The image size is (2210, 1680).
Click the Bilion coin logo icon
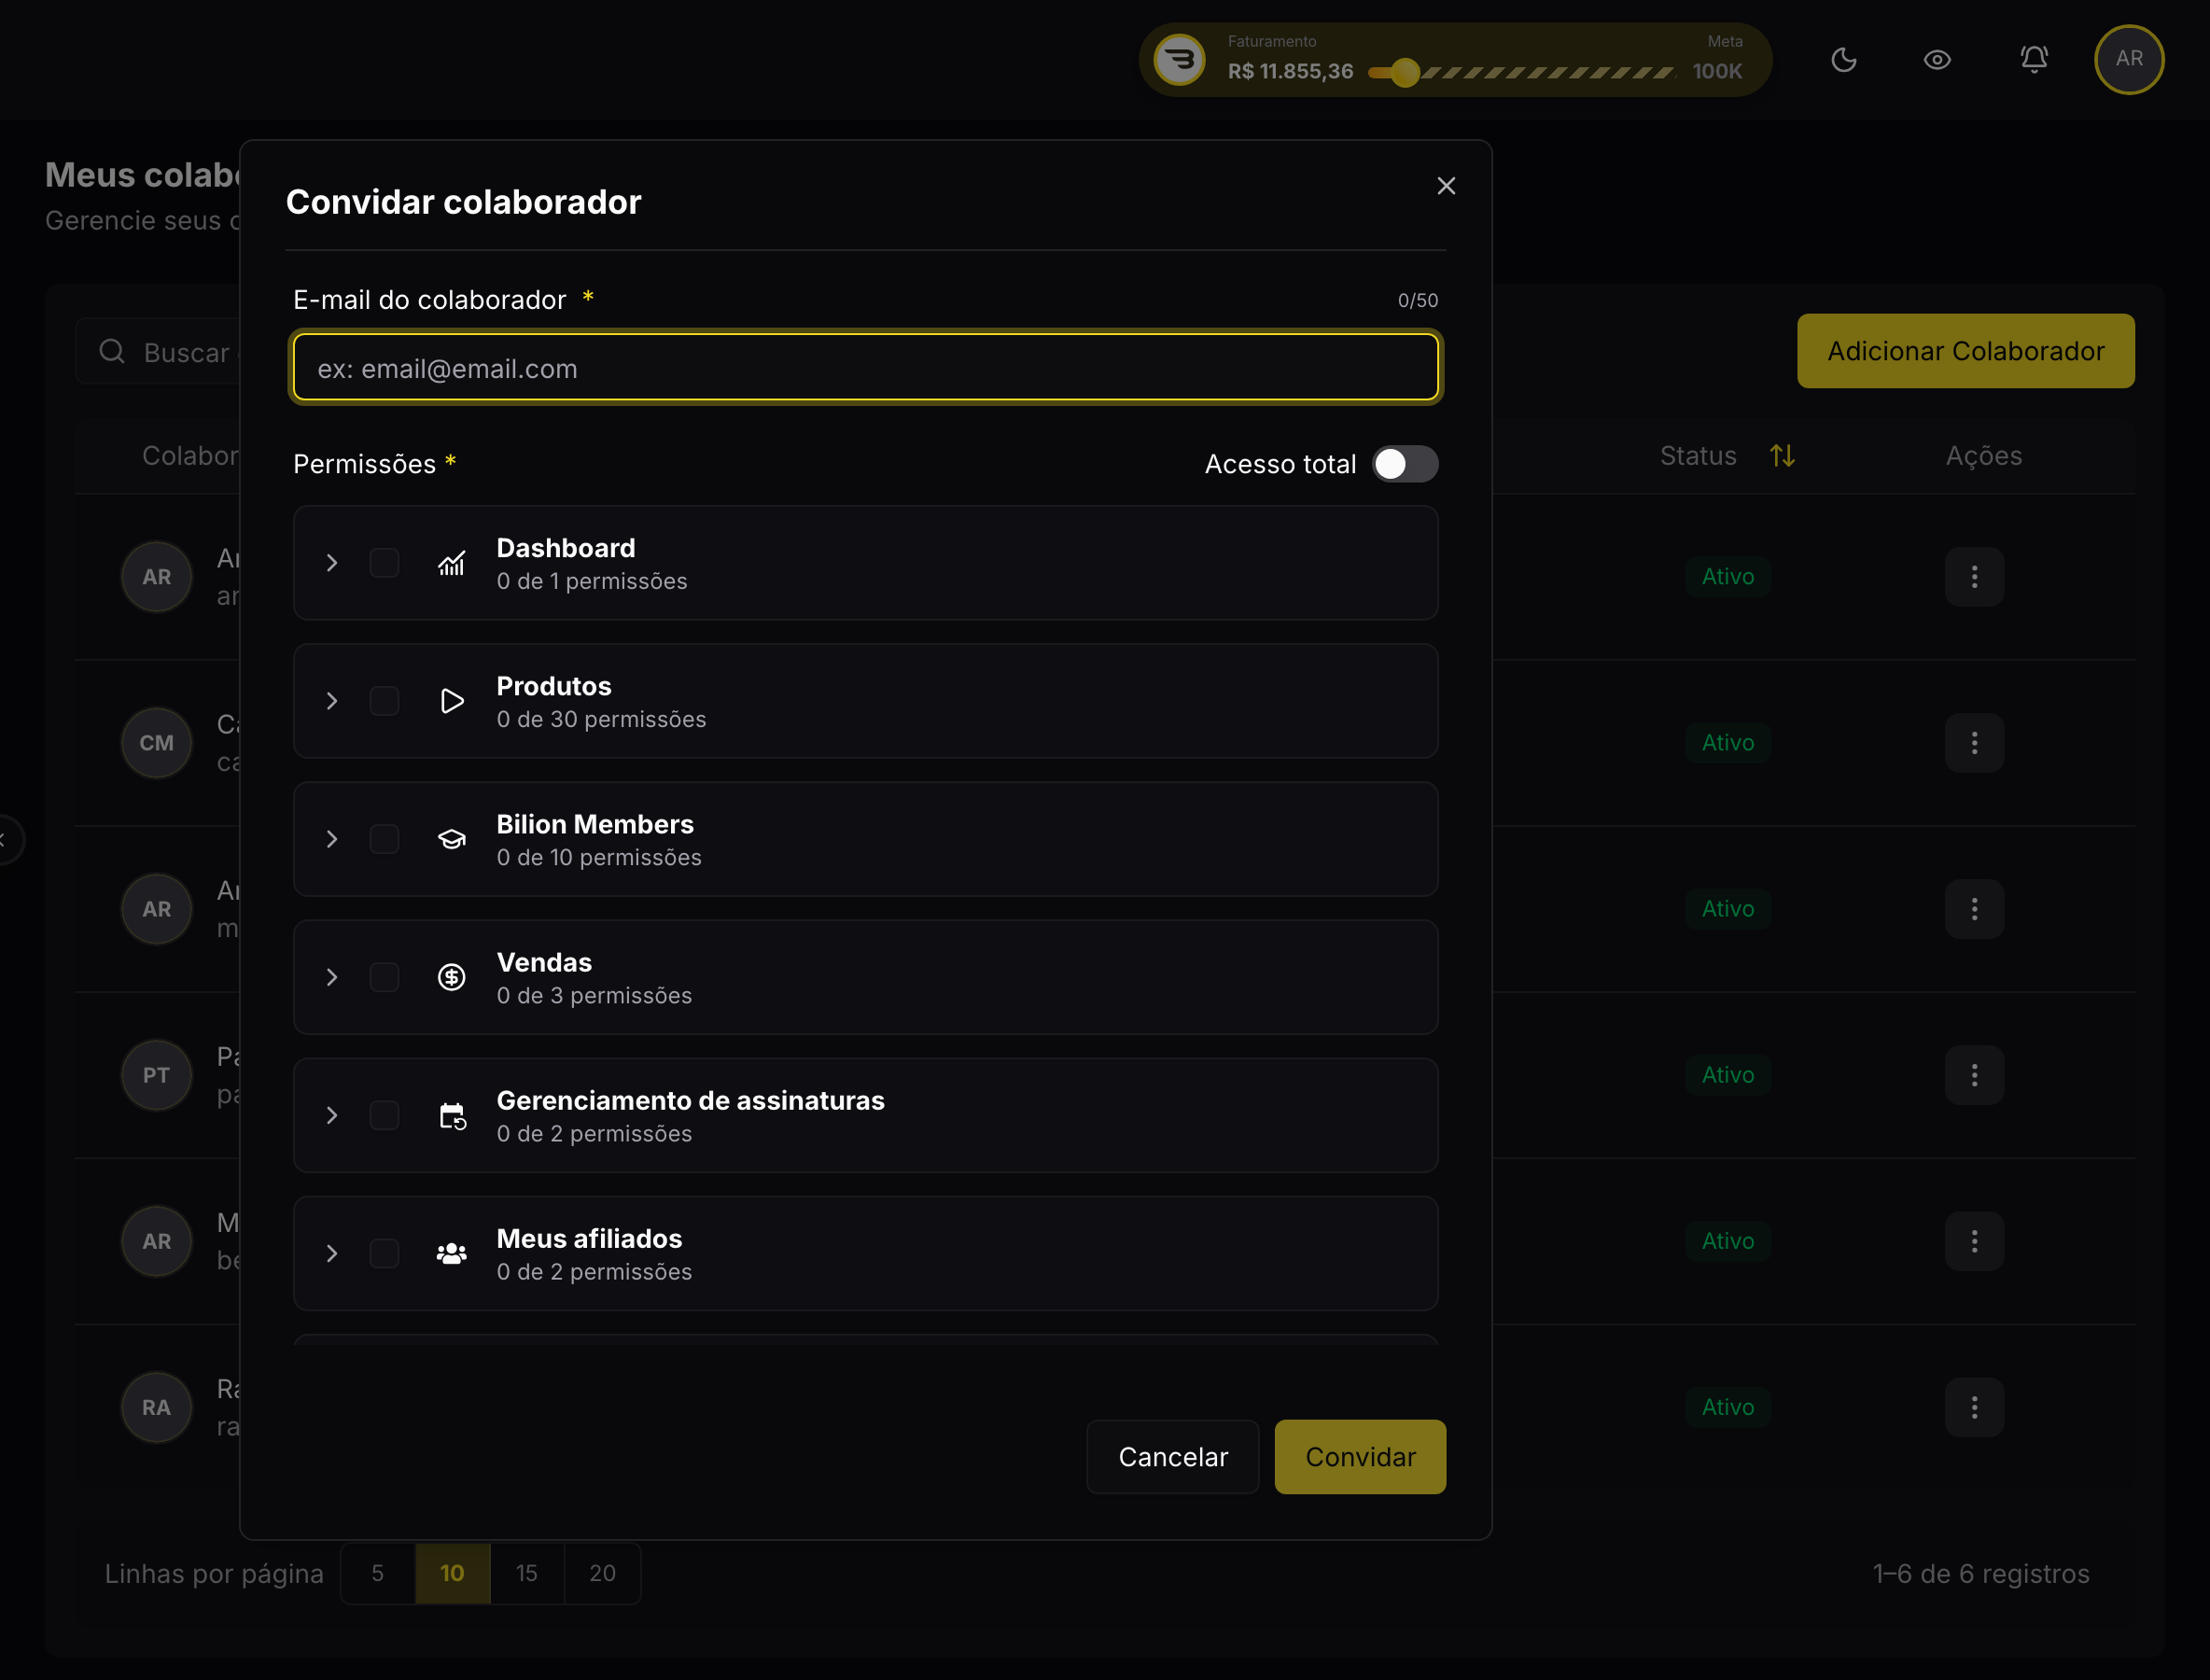[x=1180, y=60]
